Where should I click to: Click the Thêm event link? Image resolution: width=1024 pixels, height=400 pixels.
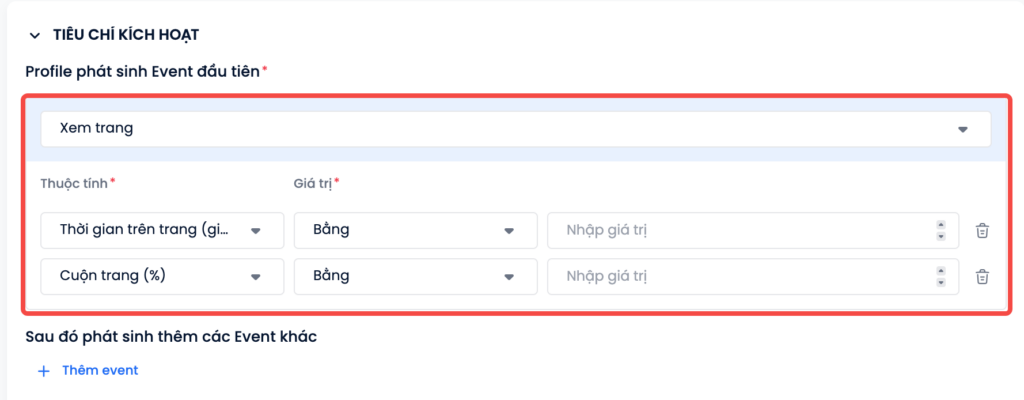point(100,371)
